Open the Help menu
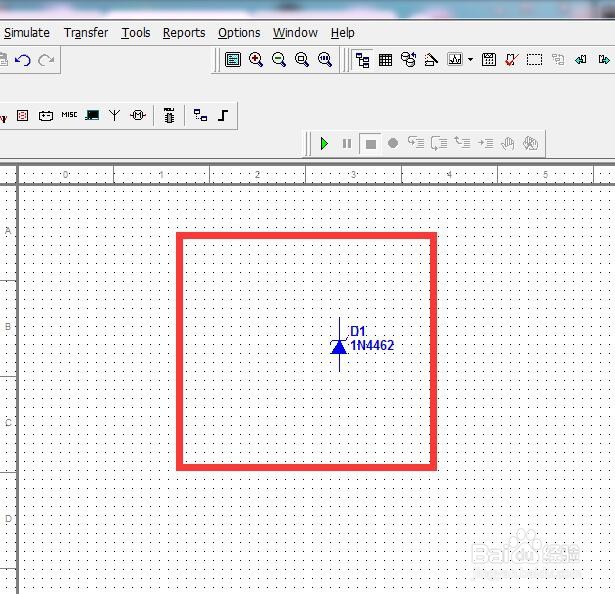 coord(342,33)
